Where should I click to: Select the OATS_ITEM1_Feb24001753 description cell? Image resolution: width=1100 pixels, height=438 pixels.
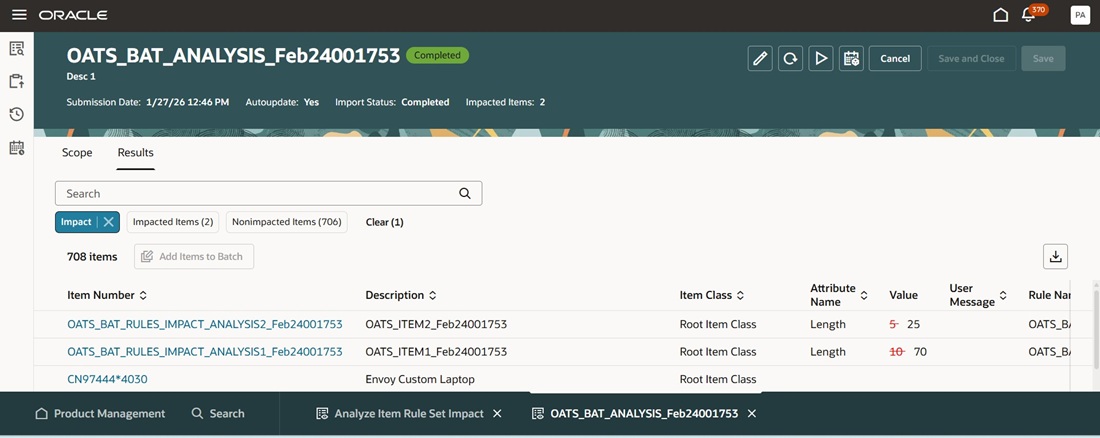[436, 352]
